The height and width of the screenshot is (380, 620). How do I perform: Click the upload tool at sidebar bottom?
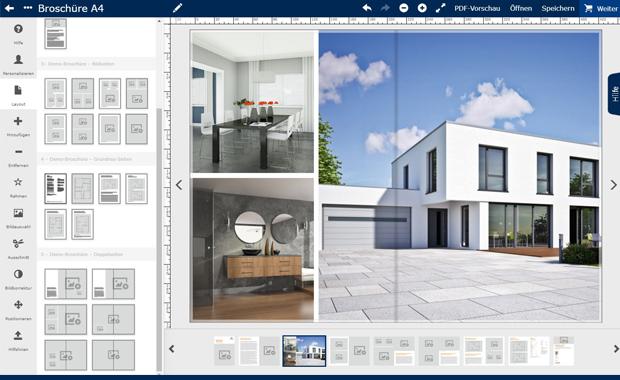pos(18,340)
